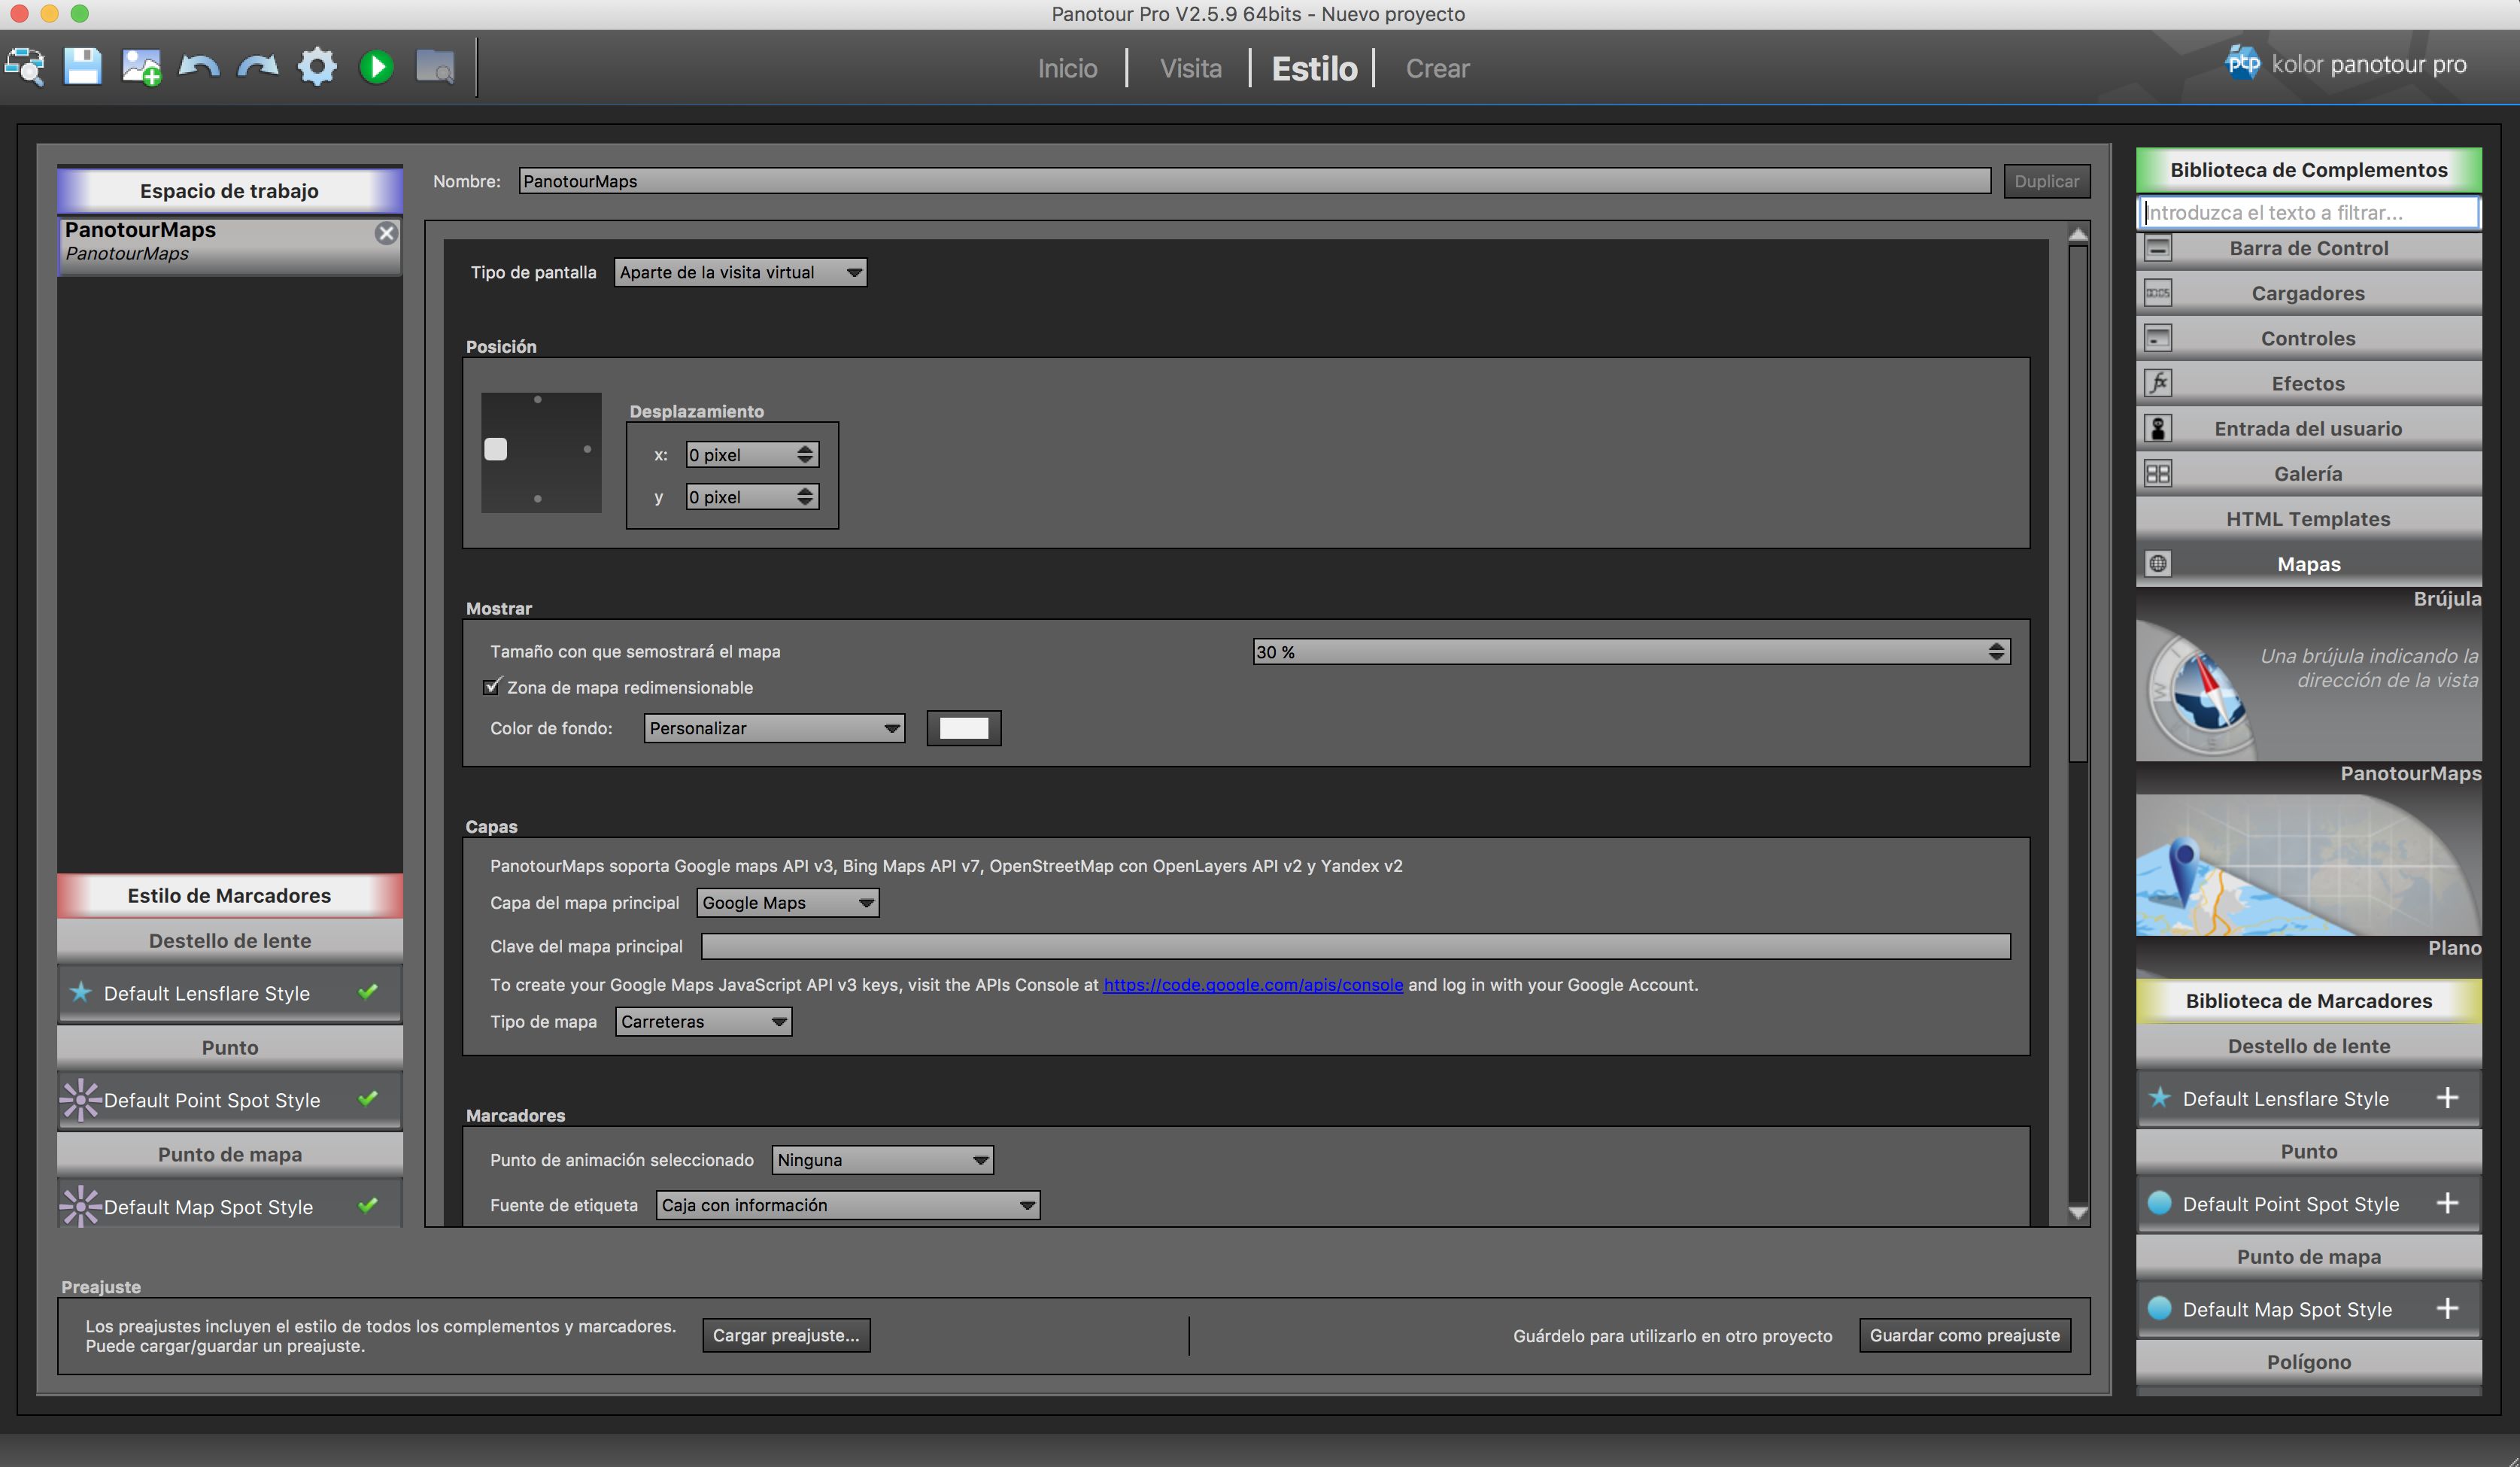Click the Nombre text field
The image size is (2520, 1467).
click(1254, 181)
